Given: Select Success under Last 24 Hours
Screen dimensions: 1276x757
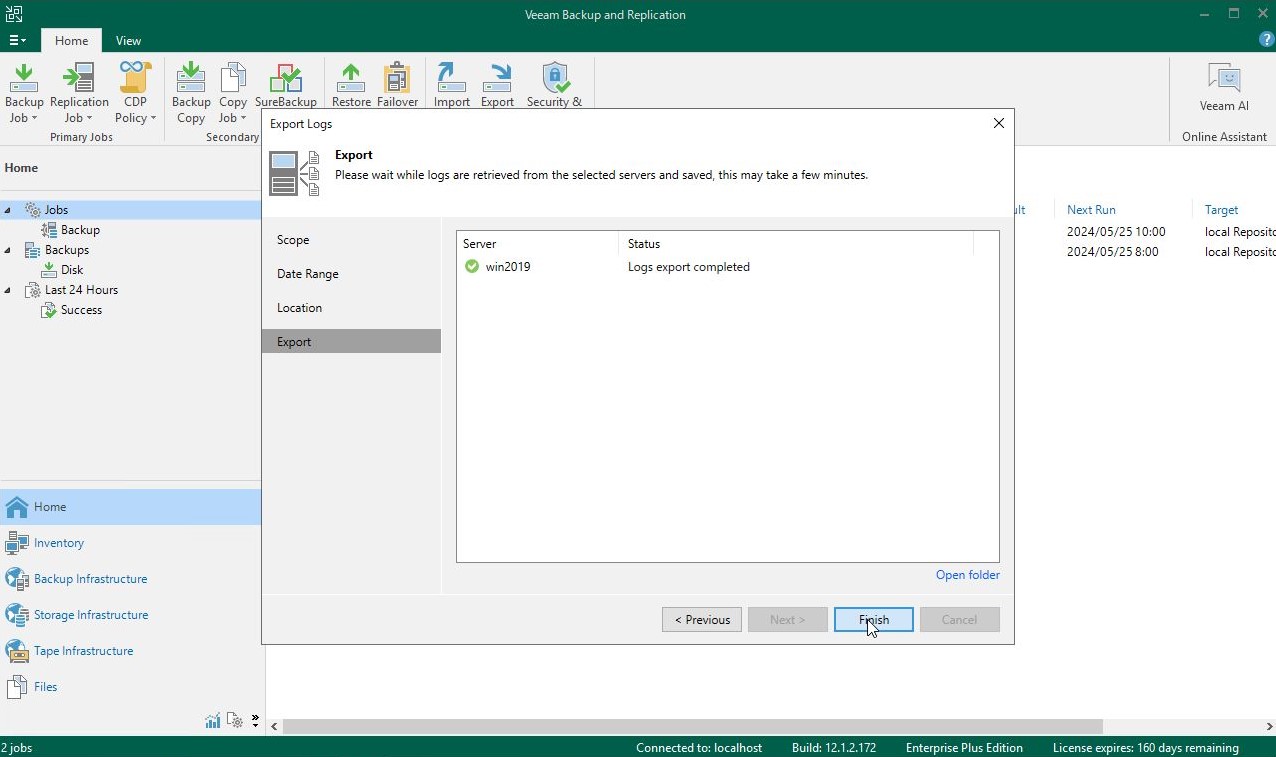Looking at the screenshot, I should click(x=81, y=310).
